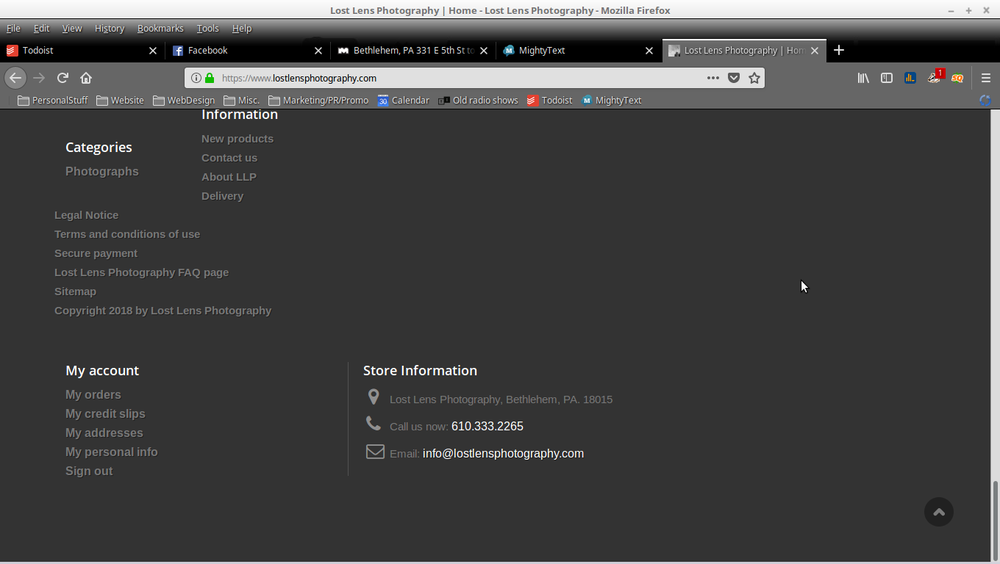1000x564 pixels.
Task: Expand the Marketing/PR/Promo bookmarks folder
Action: (318, 100)
